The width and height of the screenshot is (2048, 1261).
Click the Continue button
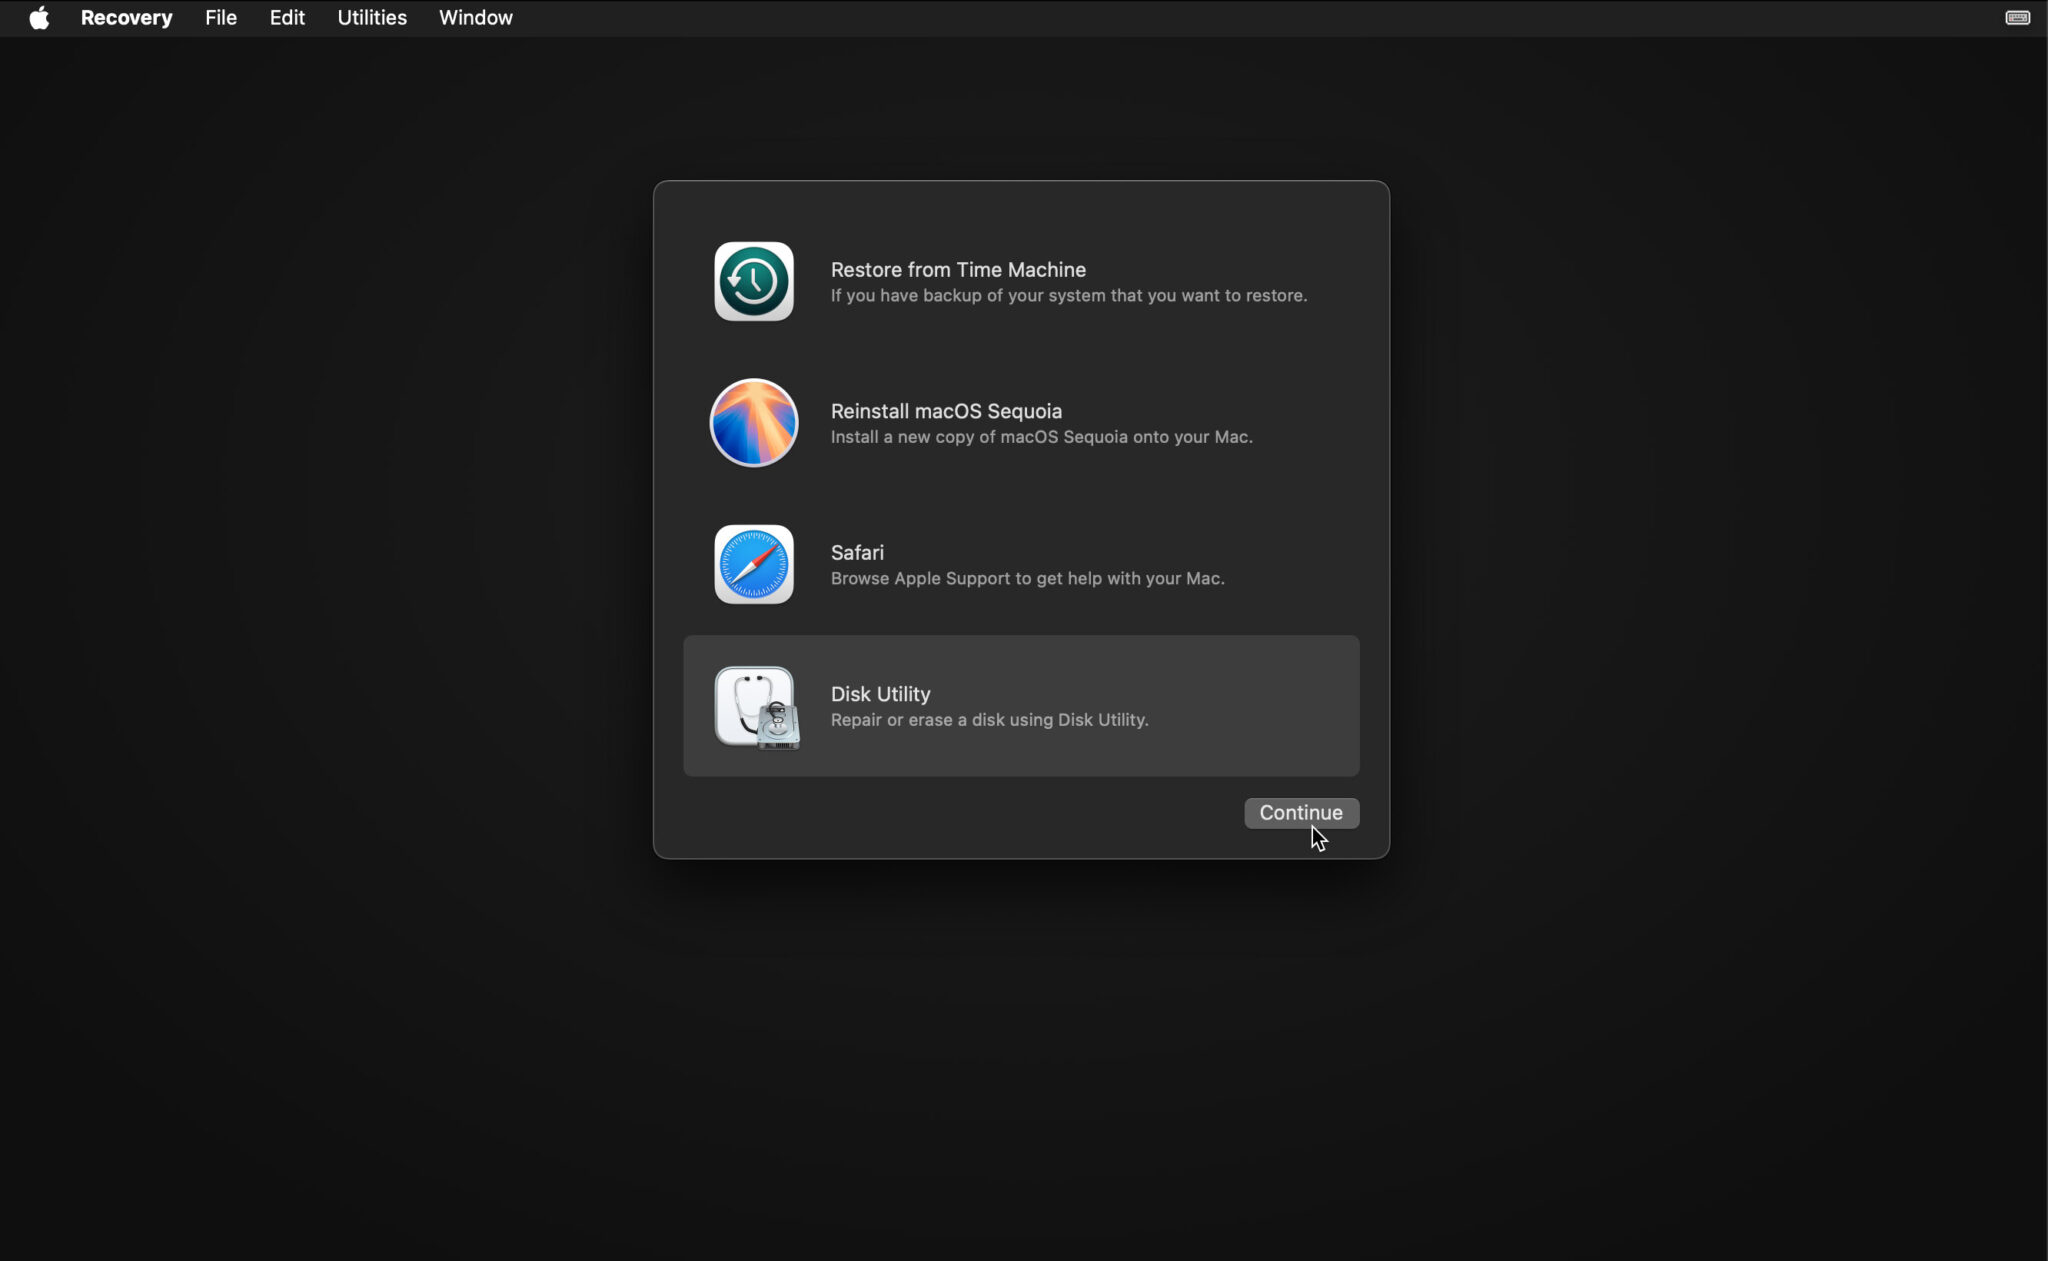[1300, 812]
